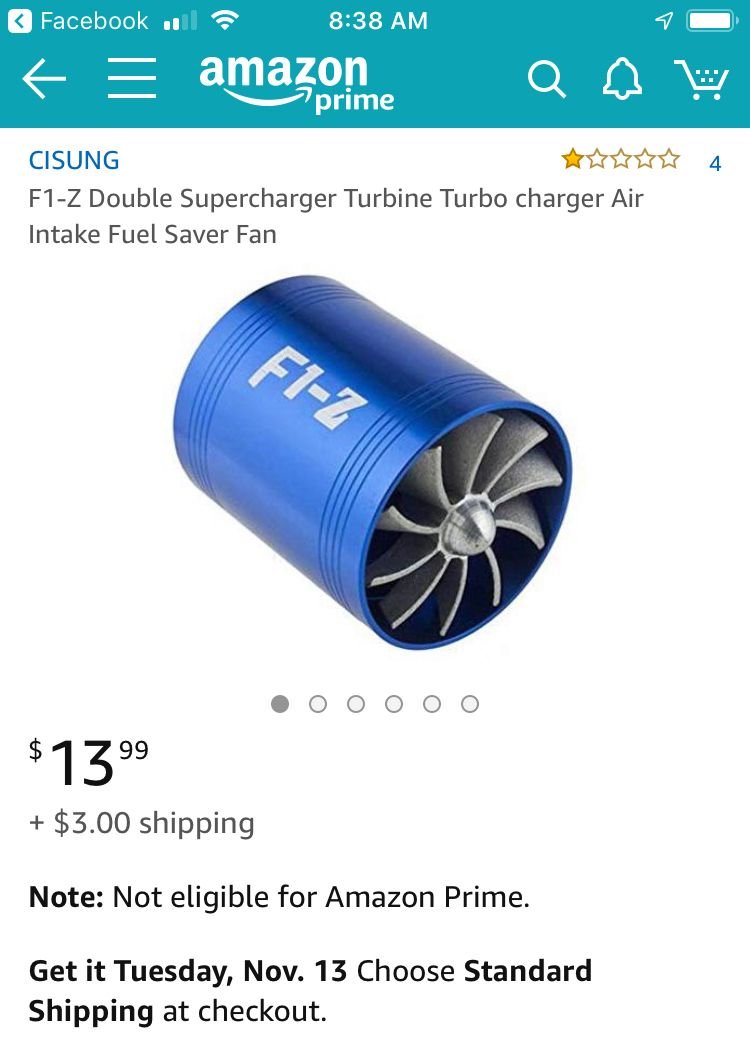Screen dimensions: 750x1041
Task: Tap the $13.99 price
Action: [88, 762]
